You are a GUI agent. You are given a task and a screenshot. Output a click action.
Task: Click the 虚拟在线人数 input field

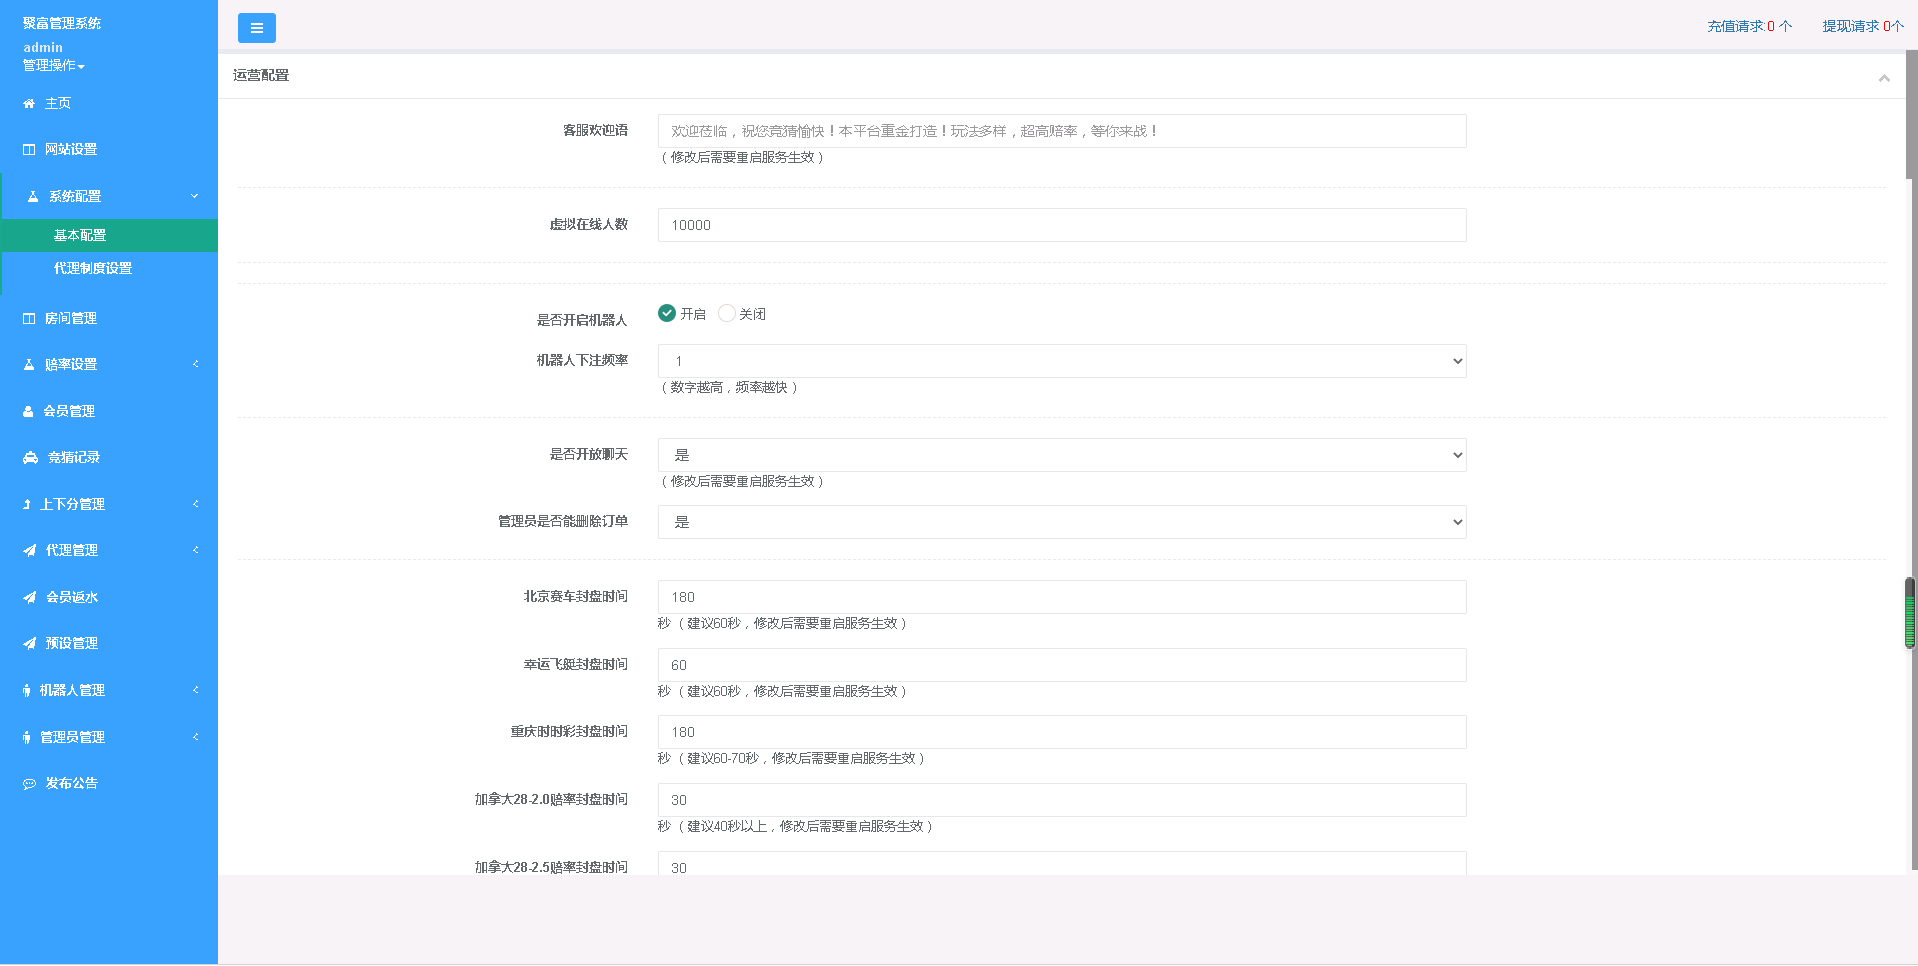coord(1061,225)
